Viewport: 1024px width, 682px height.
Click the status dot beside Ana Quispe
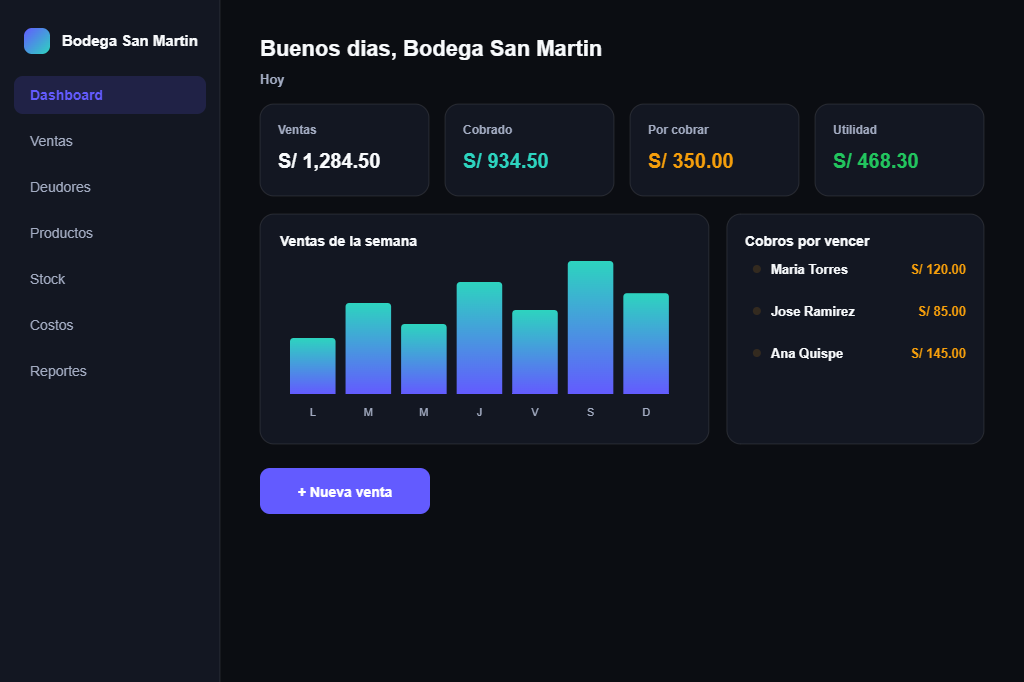click(757, 353)
